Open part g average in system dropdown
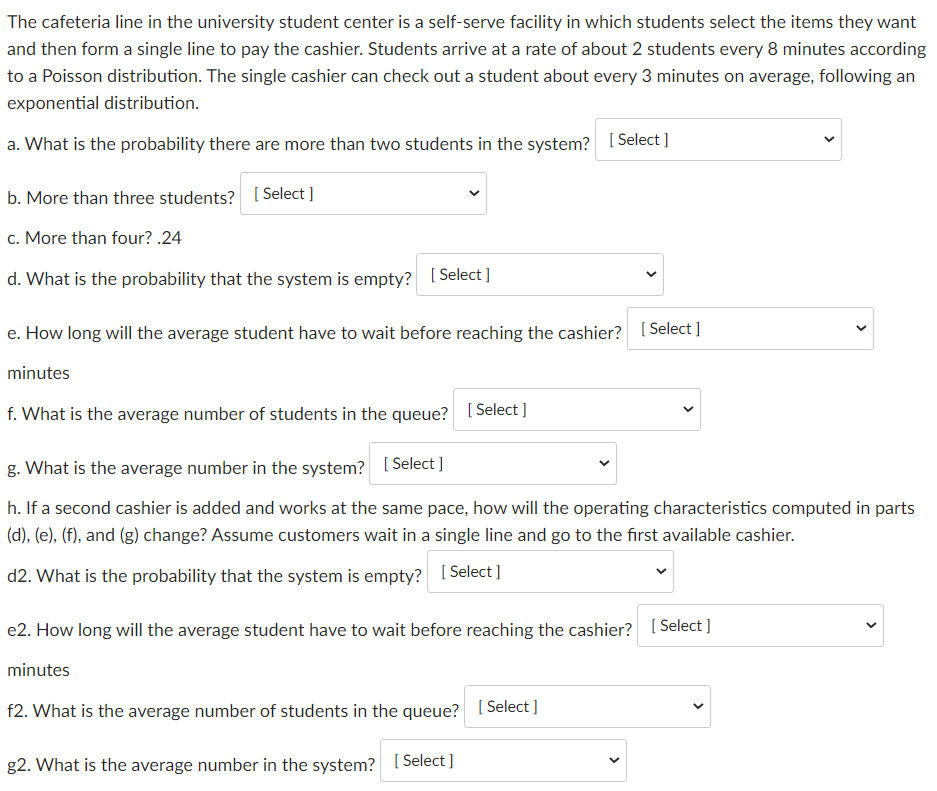 coord(492,464)
